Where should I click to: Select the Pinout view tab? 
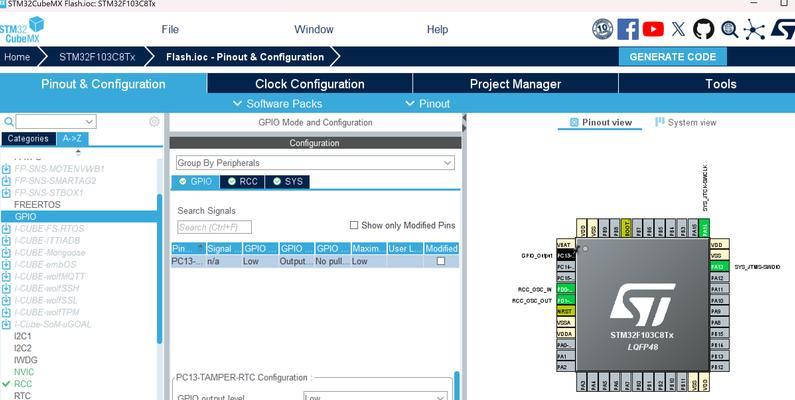[600, 122]
